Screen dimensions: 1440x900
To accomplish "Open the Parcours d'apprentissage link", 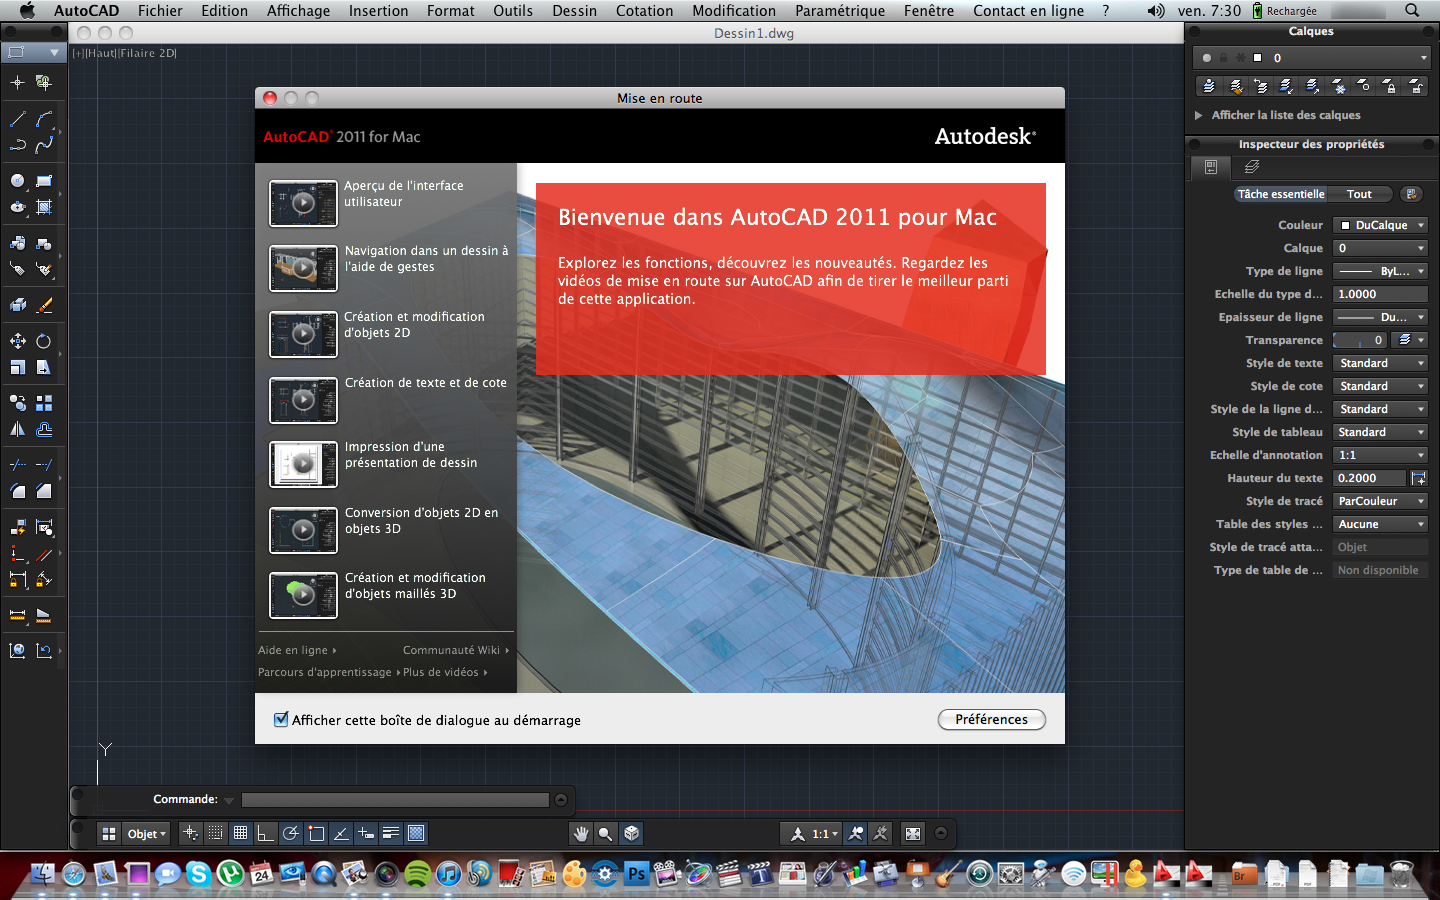I will [328, 672].
